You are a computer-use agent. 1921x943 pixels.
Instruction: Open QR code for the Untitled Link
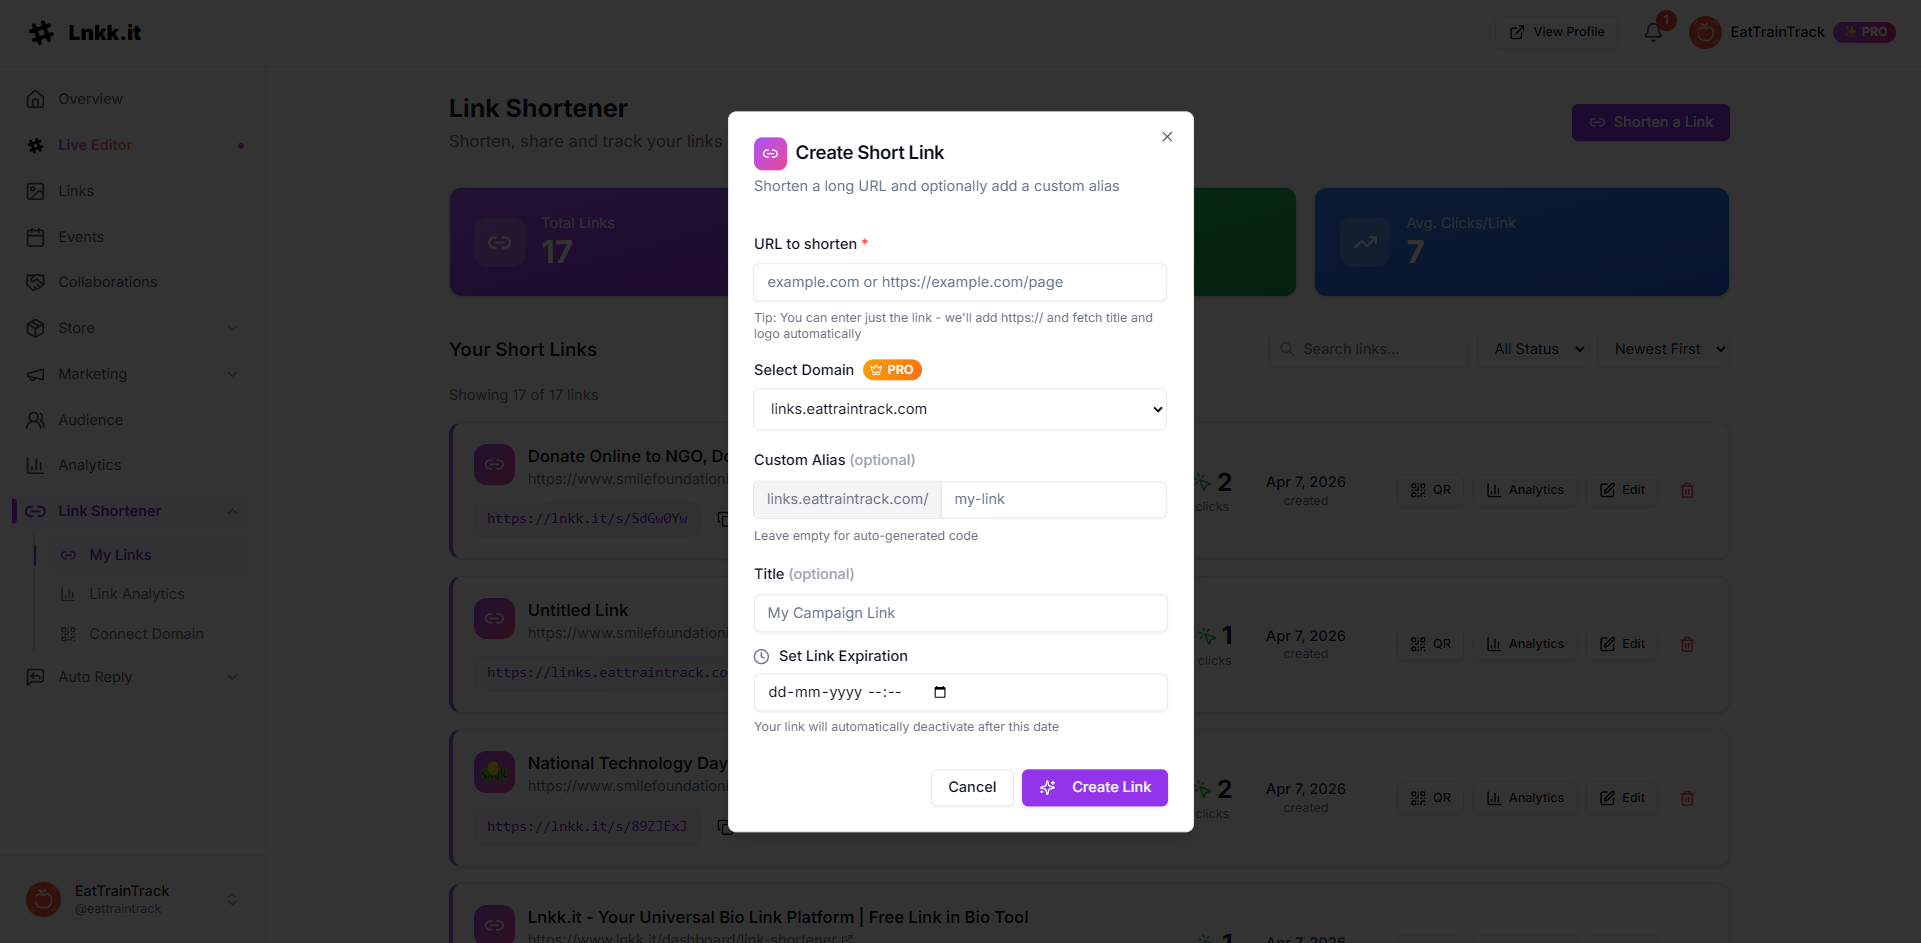(1430, 644)
